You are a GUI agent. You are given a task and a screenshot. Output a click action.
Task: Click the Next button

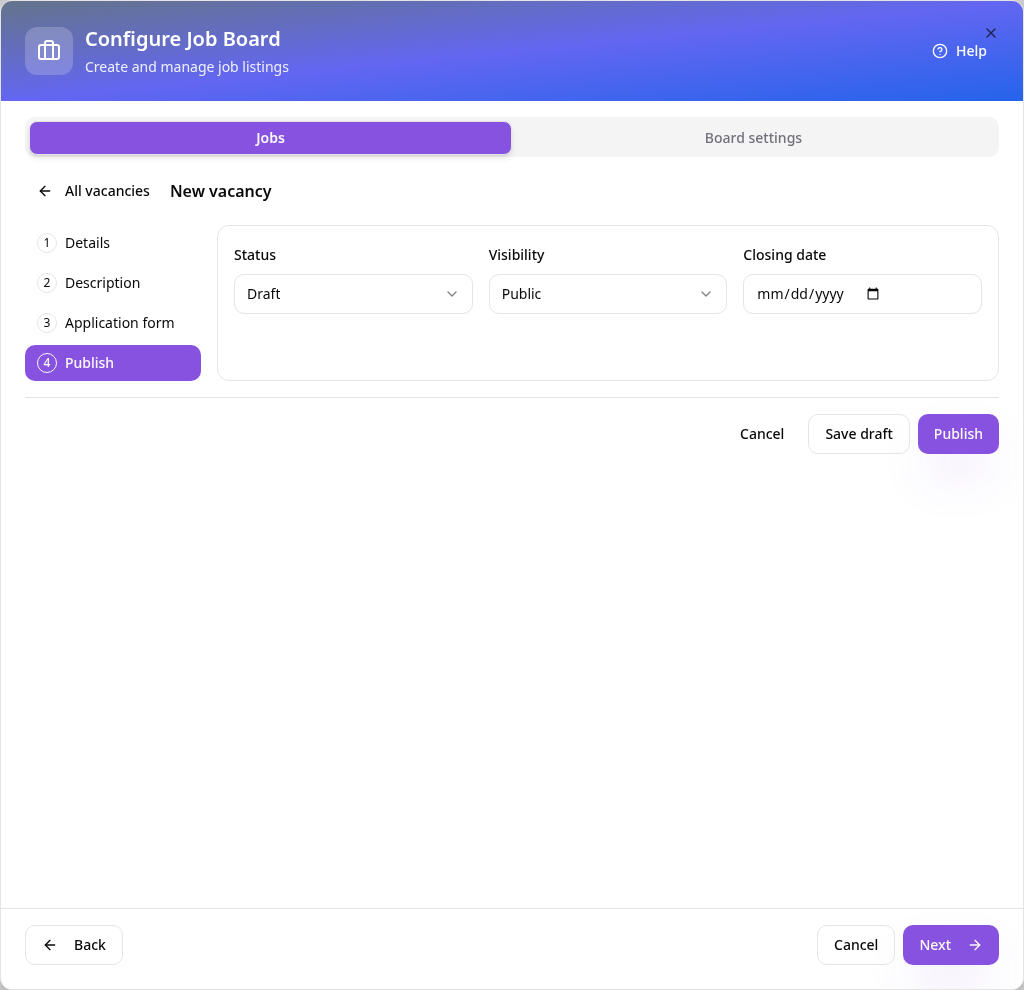click(950, 945)
